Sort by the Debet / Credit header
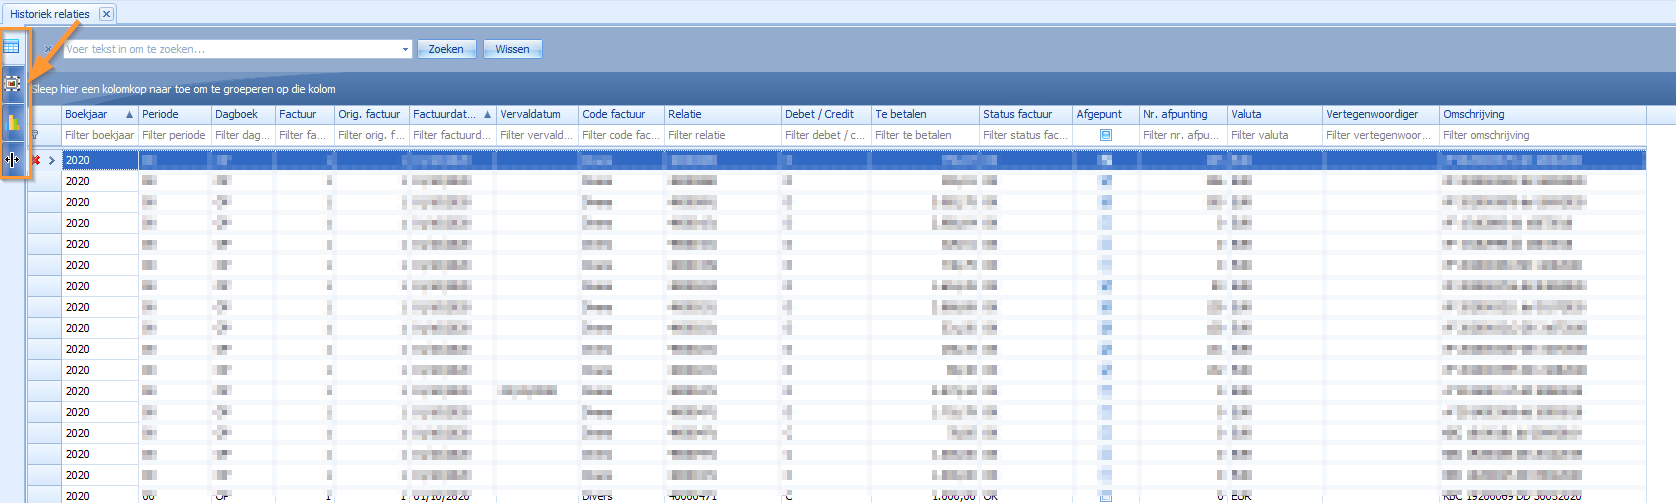The image size is (1676, 503). pyautogui.click(x=826, y=114)
